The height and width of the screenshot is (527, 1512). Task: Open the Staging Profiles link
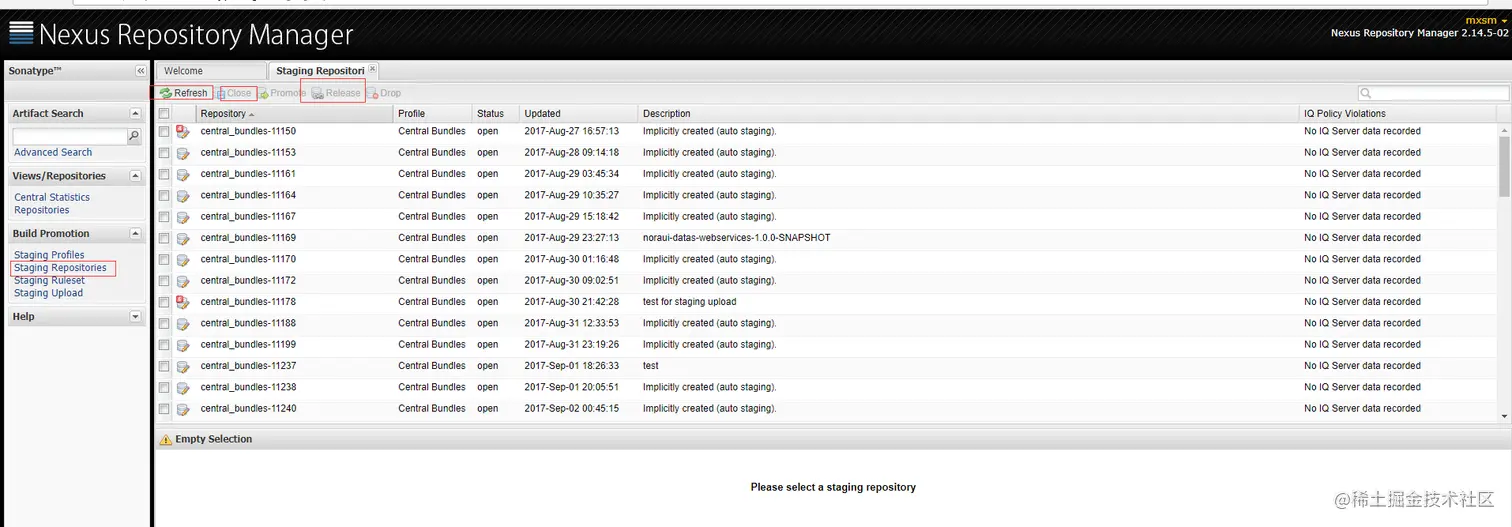point(49,255)
